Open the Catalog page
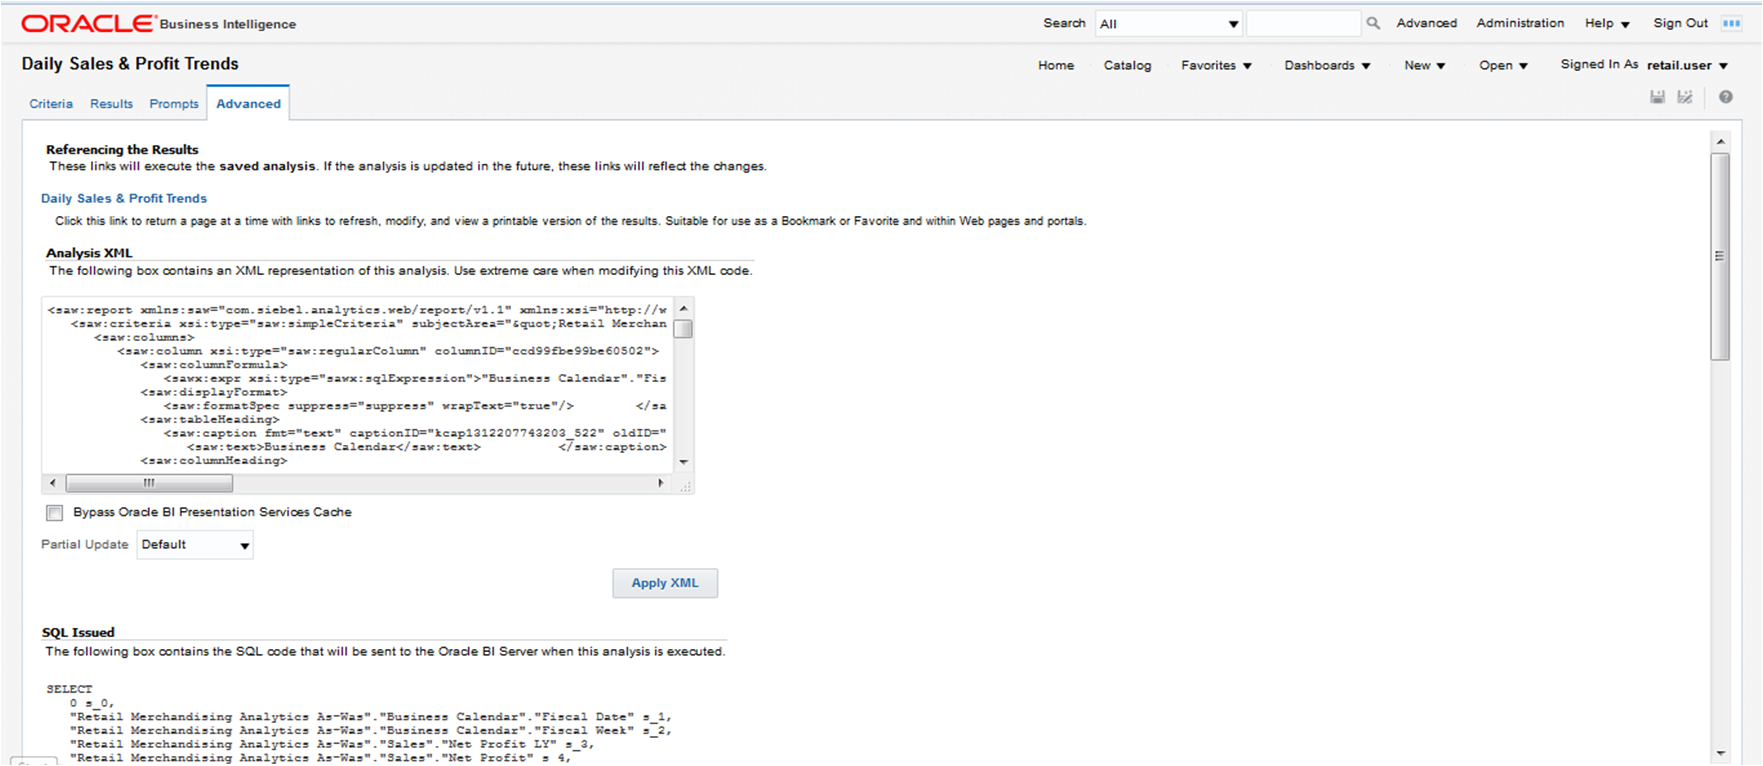Image resolution: width=1763 pixels, height=766 pixels. pyautogui.click(x=1127, y=65)
